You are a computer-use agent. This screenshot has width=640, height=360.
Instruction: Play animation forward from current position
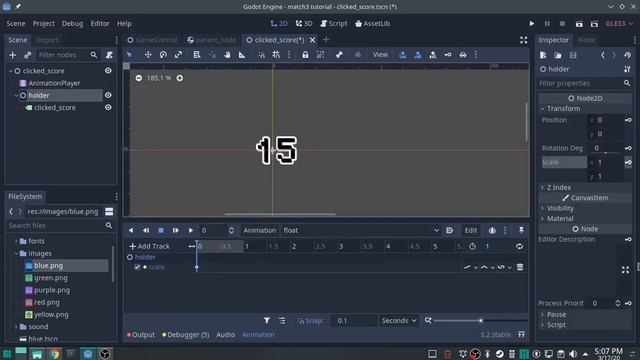point(191,230)
